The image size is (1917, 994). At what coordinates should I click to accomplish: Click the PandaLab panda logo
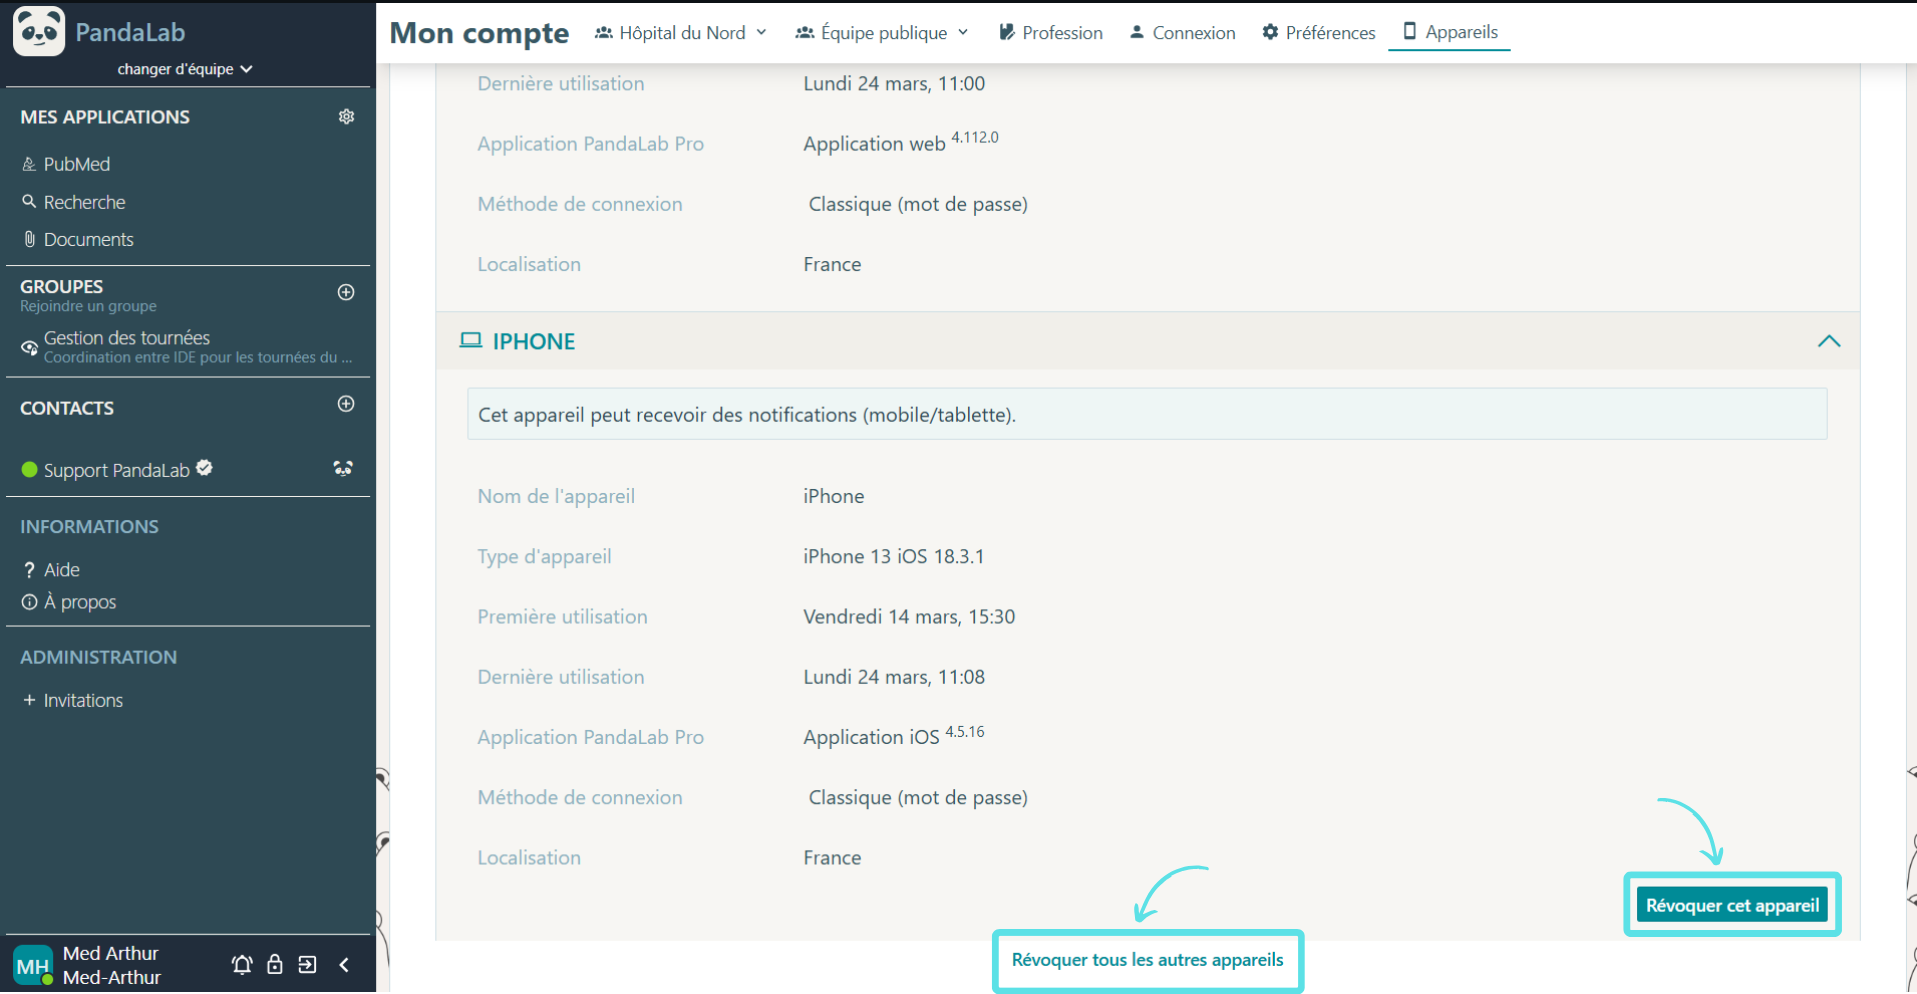pos(39,31)
